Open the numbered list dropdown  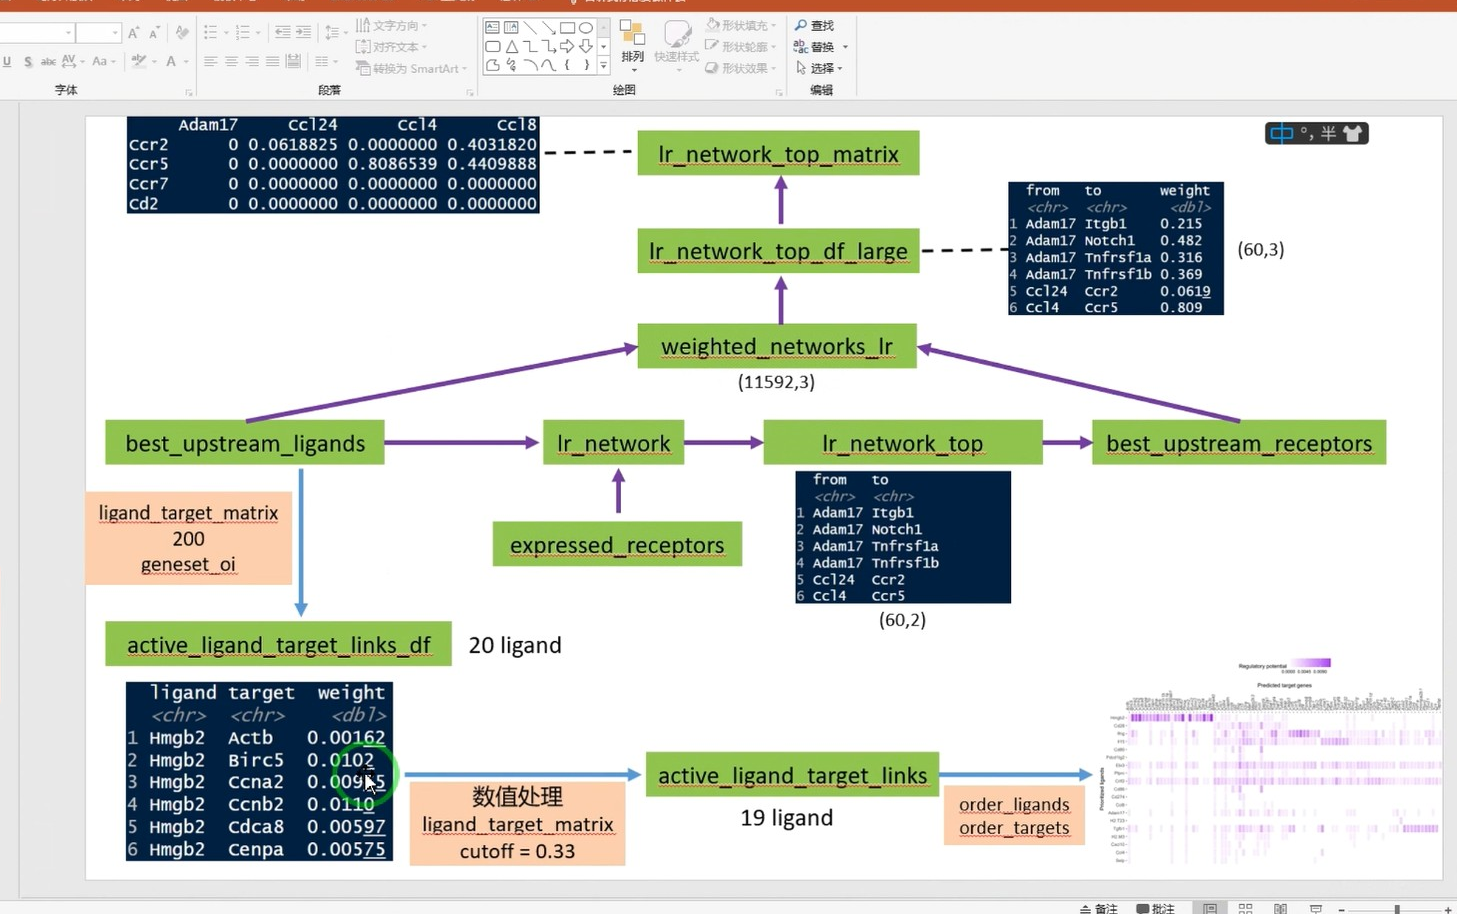246,33
